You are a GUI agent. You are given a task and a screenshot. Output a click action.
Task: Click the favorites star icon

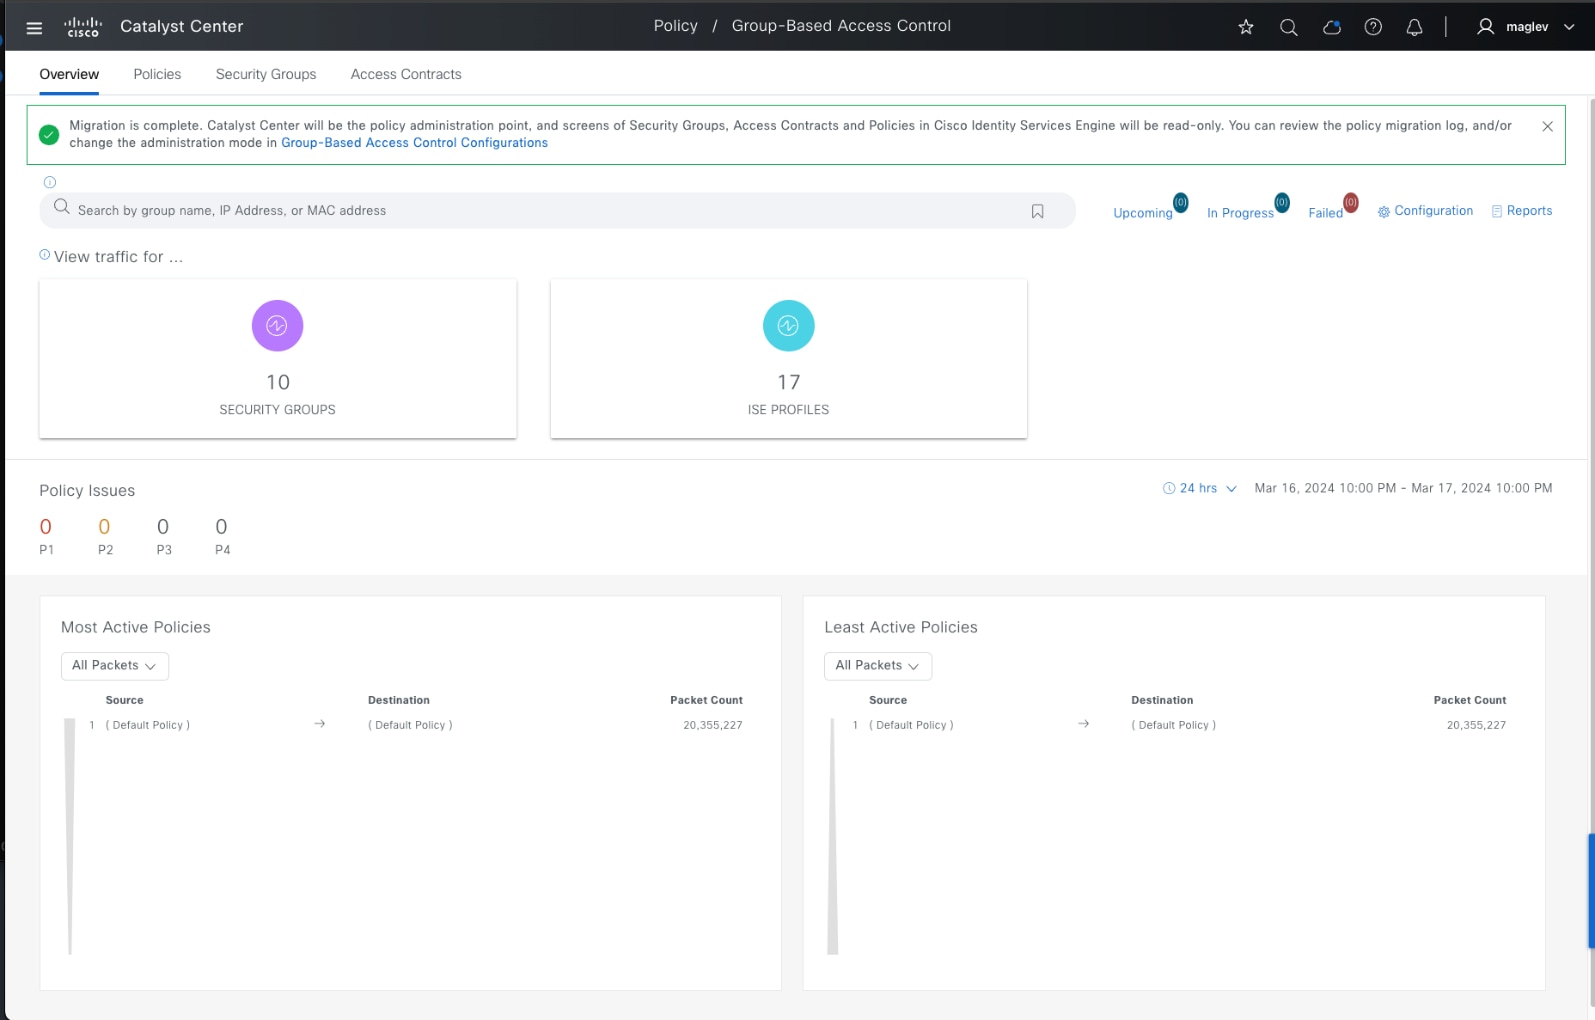1246,27
